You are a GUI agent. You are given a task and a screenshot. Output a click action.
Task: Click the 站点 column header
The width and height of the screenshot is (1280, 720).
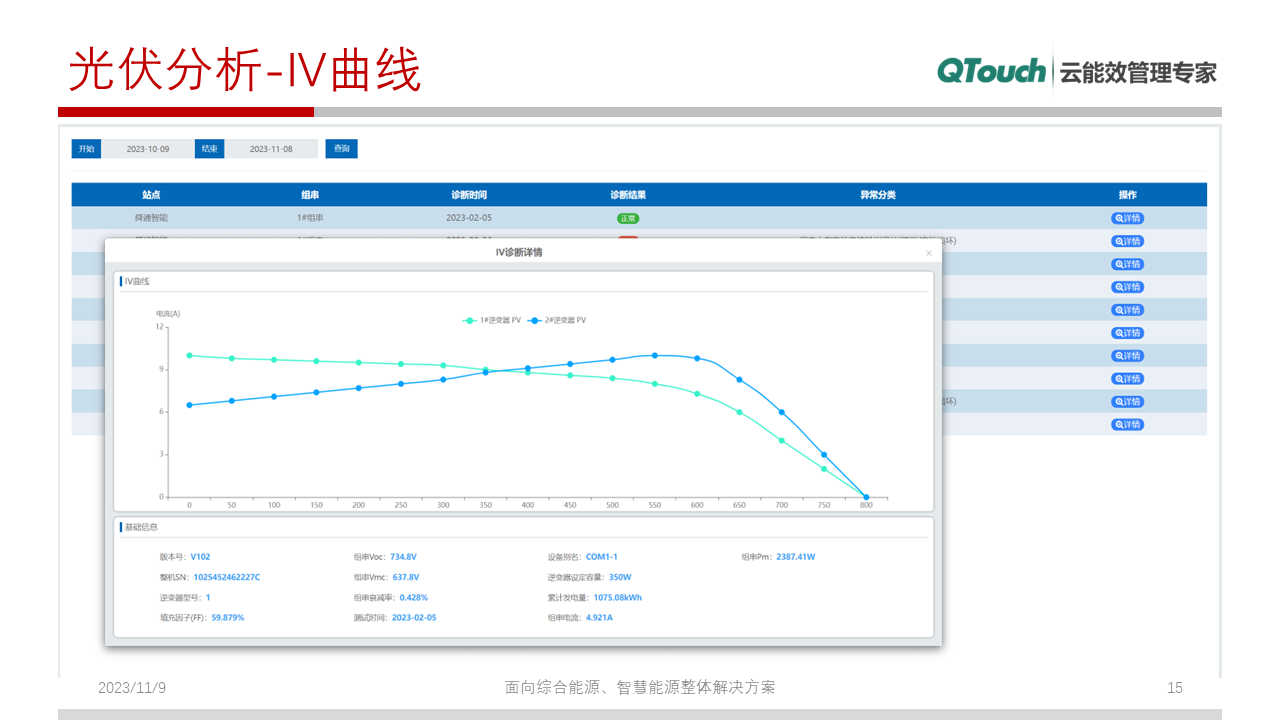(x=151, y=195)
